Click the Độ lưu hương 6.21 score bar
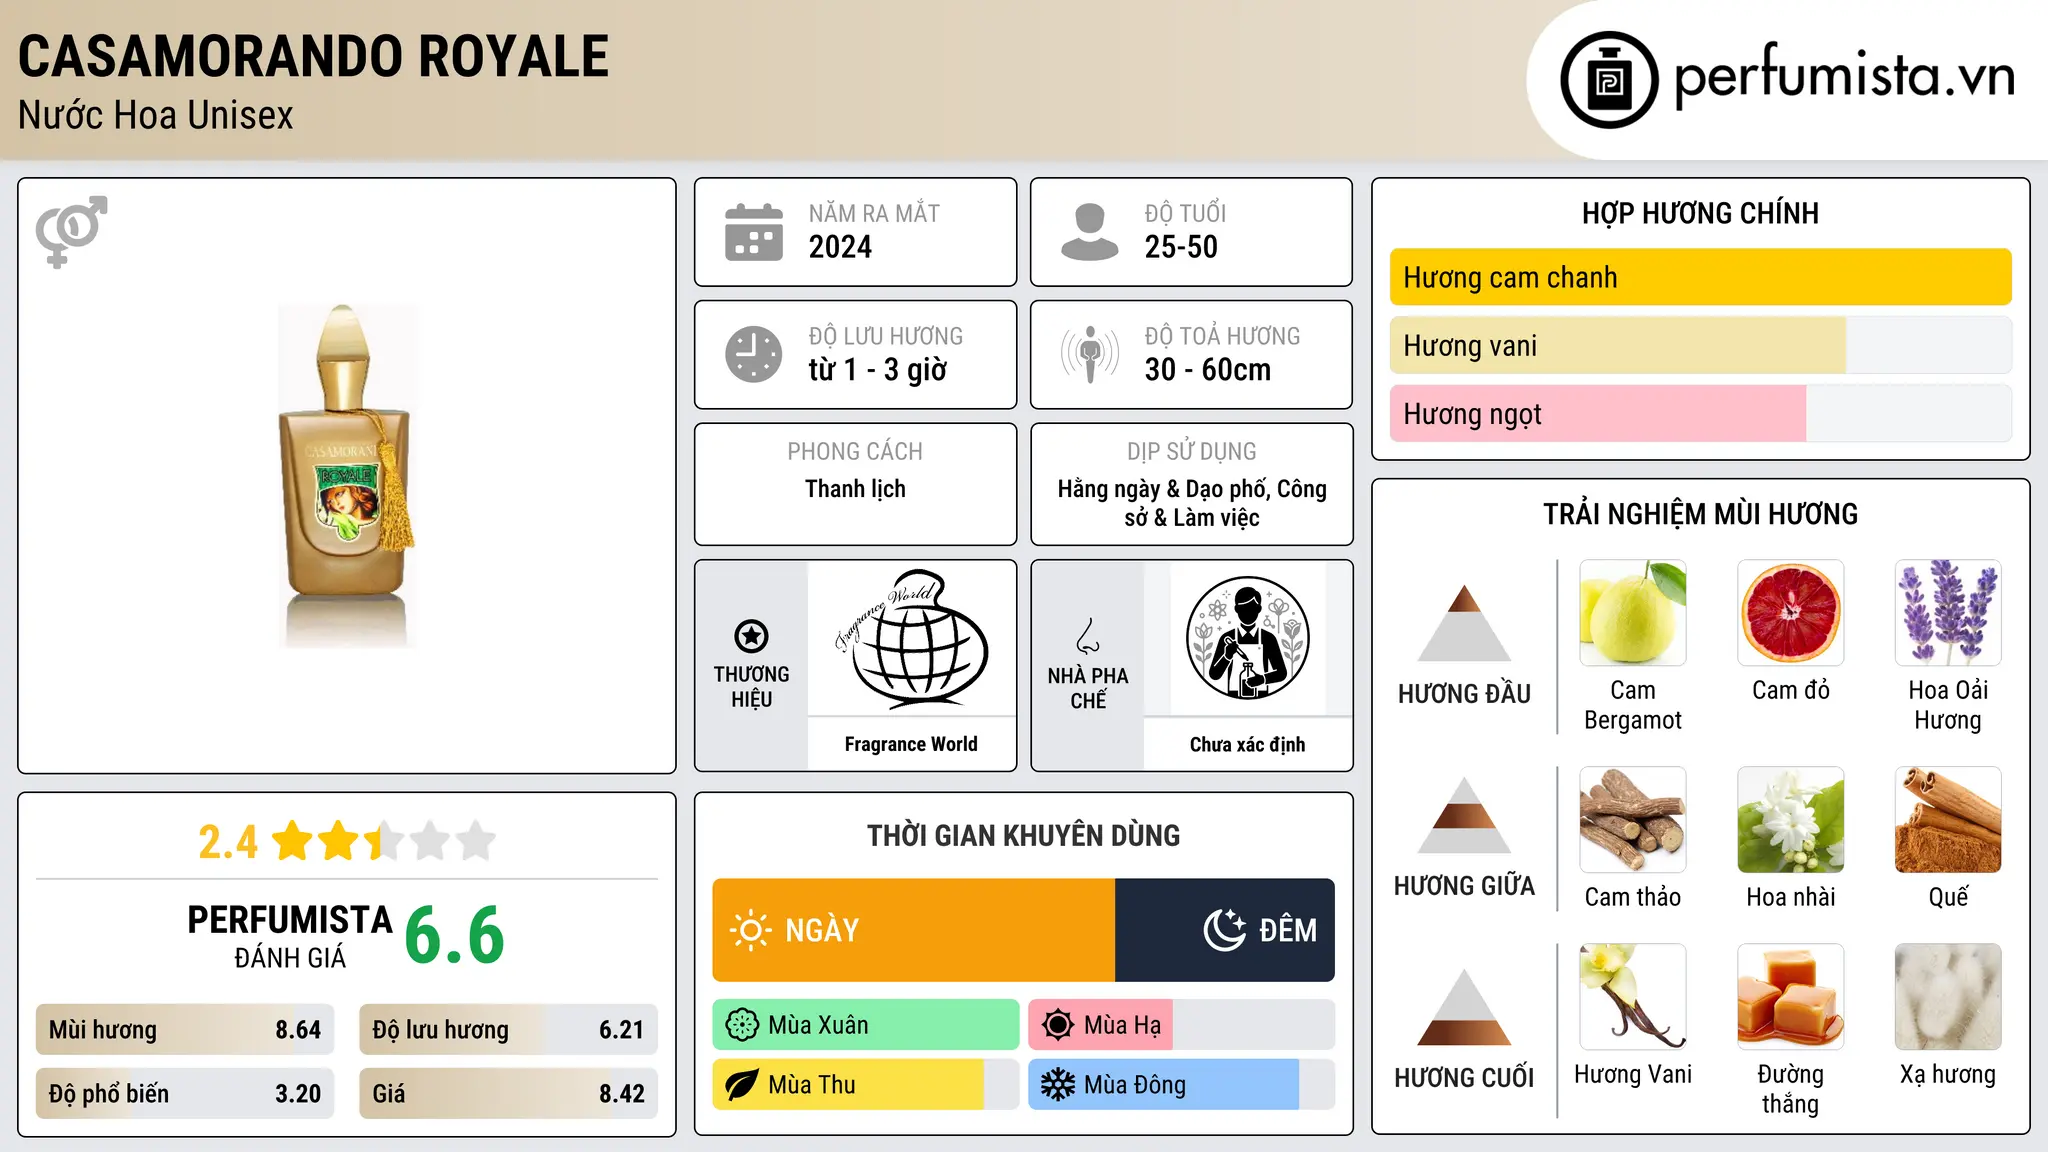 509,1030
